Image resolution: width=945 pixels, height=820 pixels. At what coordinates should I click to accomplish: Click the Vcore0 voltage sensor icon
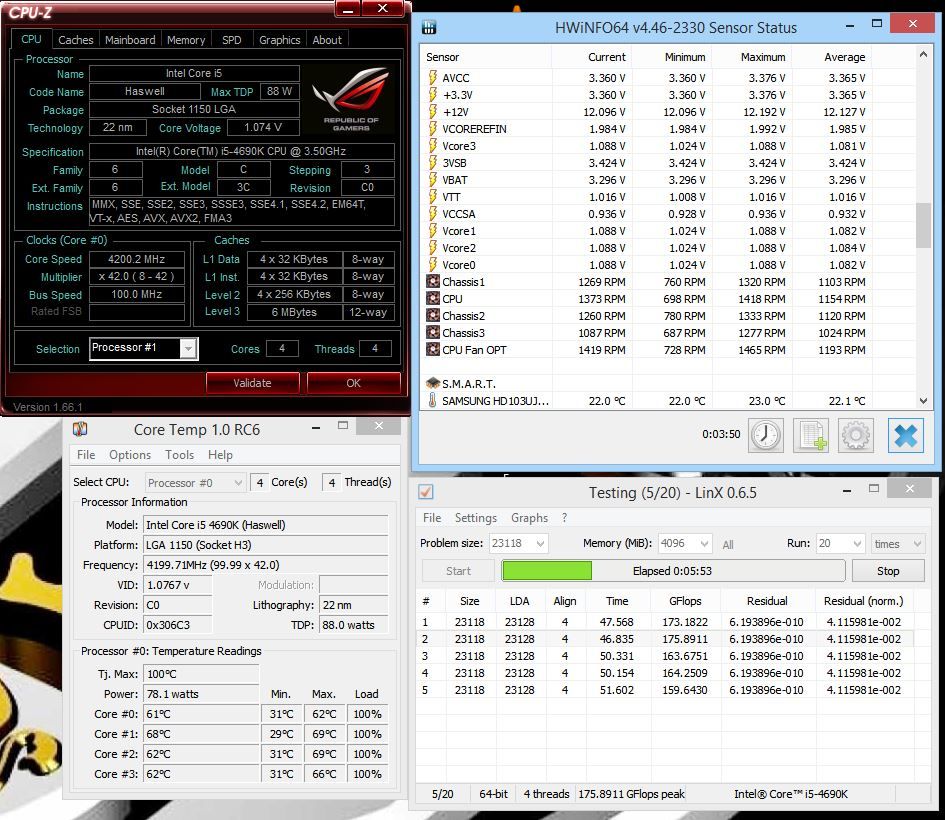click(433, 264)
